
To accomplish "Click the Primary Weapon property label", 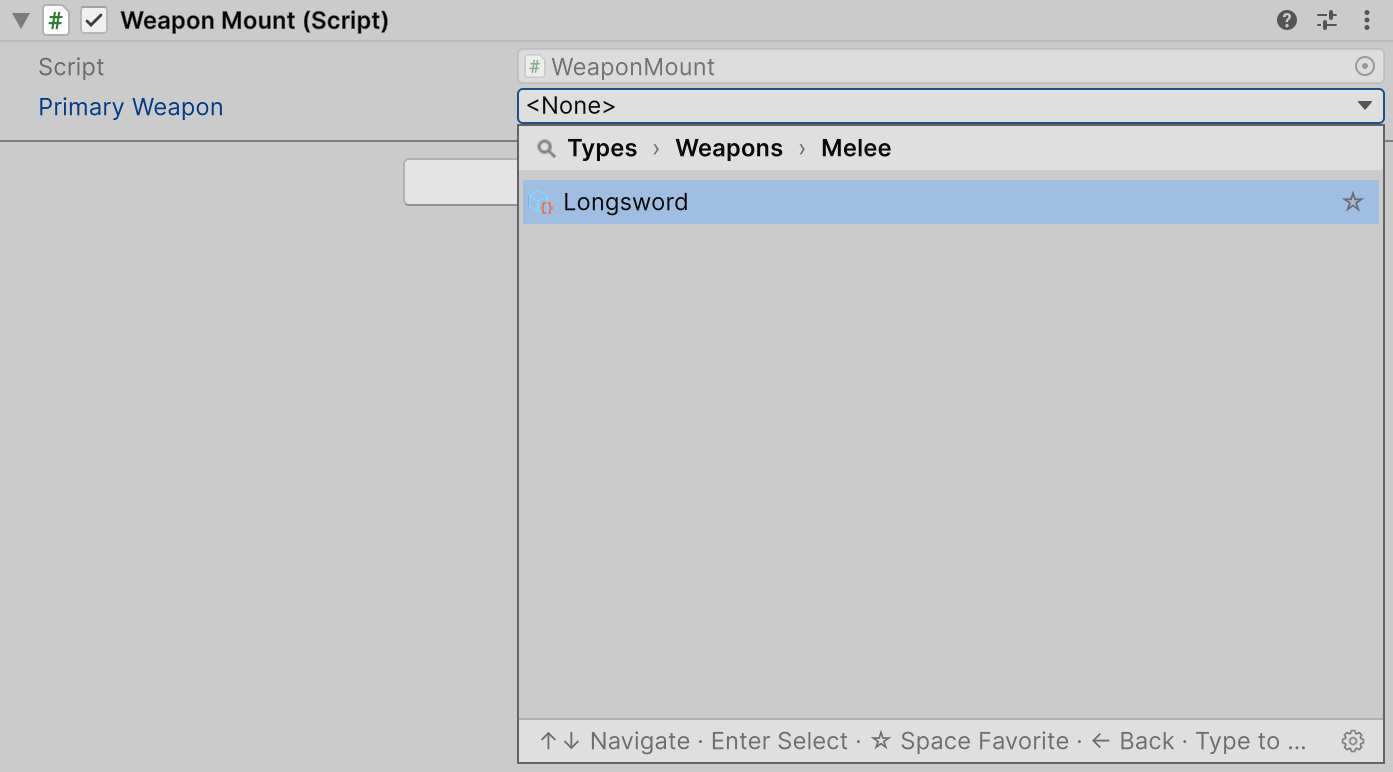I will [131, 107].
